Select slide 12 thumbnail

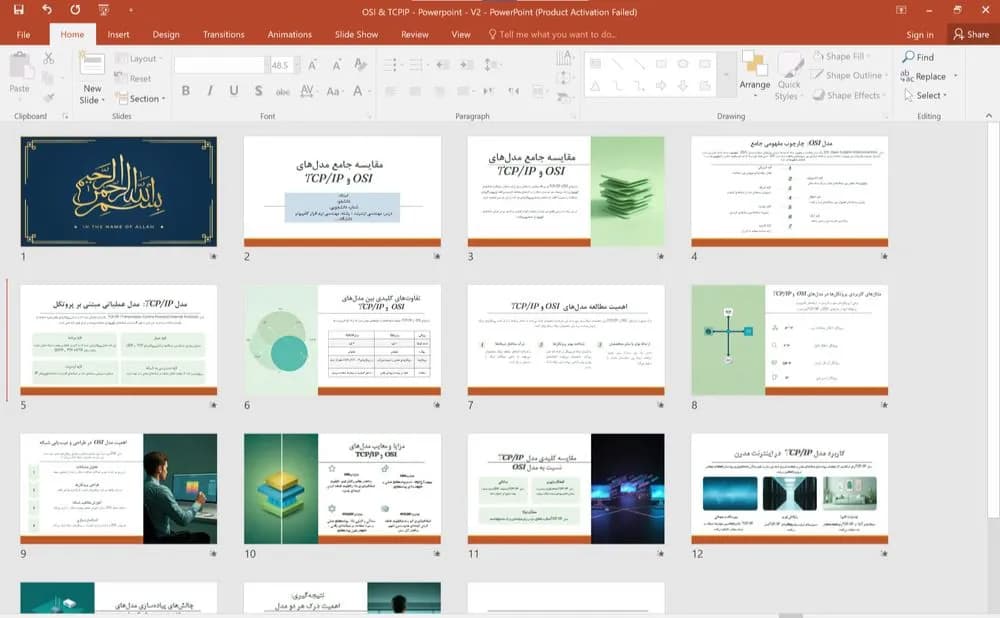[x=790, y=489]
